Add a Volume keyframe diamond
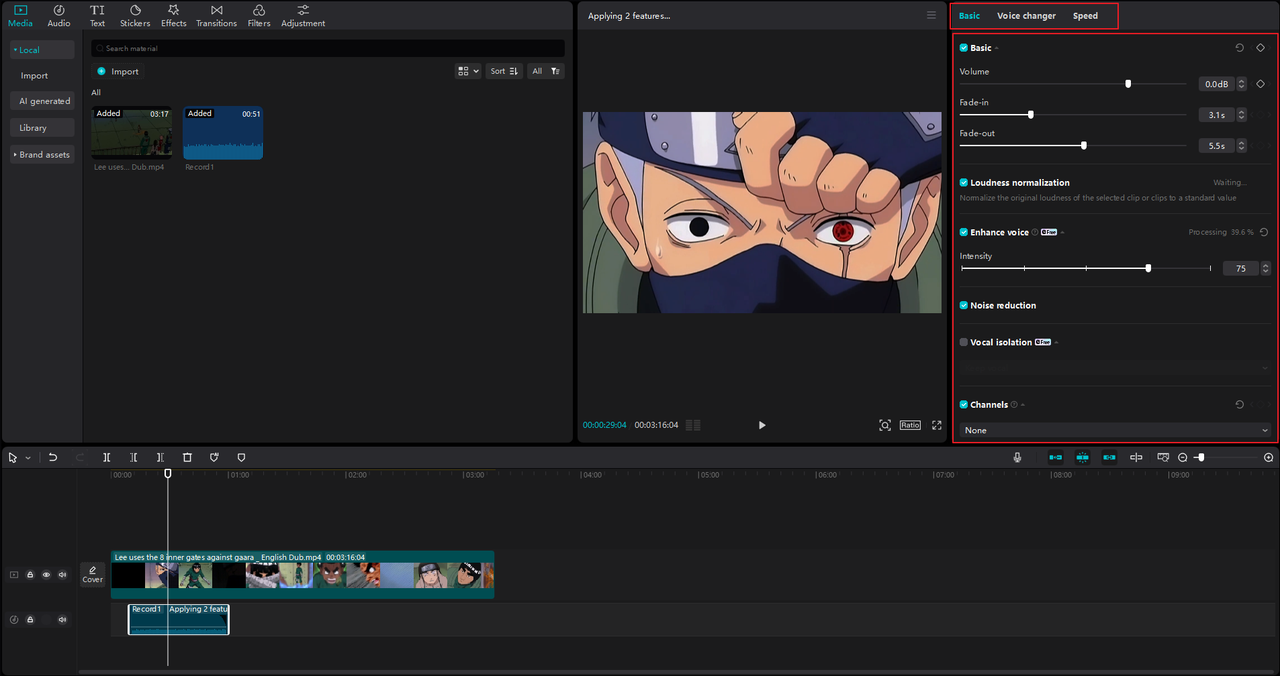The width and height of the screenshot is (1280, 676). click(1261, 84)
